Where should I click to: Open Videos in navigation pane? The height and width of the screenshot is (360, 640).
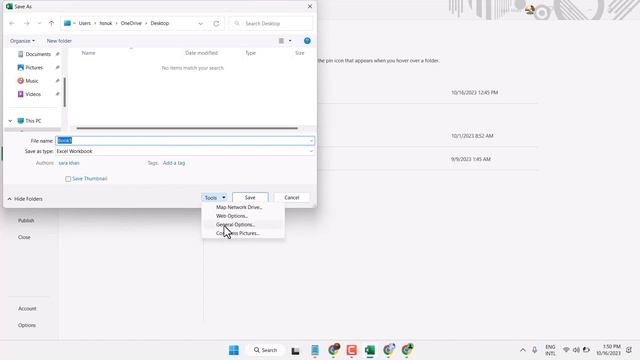click(33, 94)
